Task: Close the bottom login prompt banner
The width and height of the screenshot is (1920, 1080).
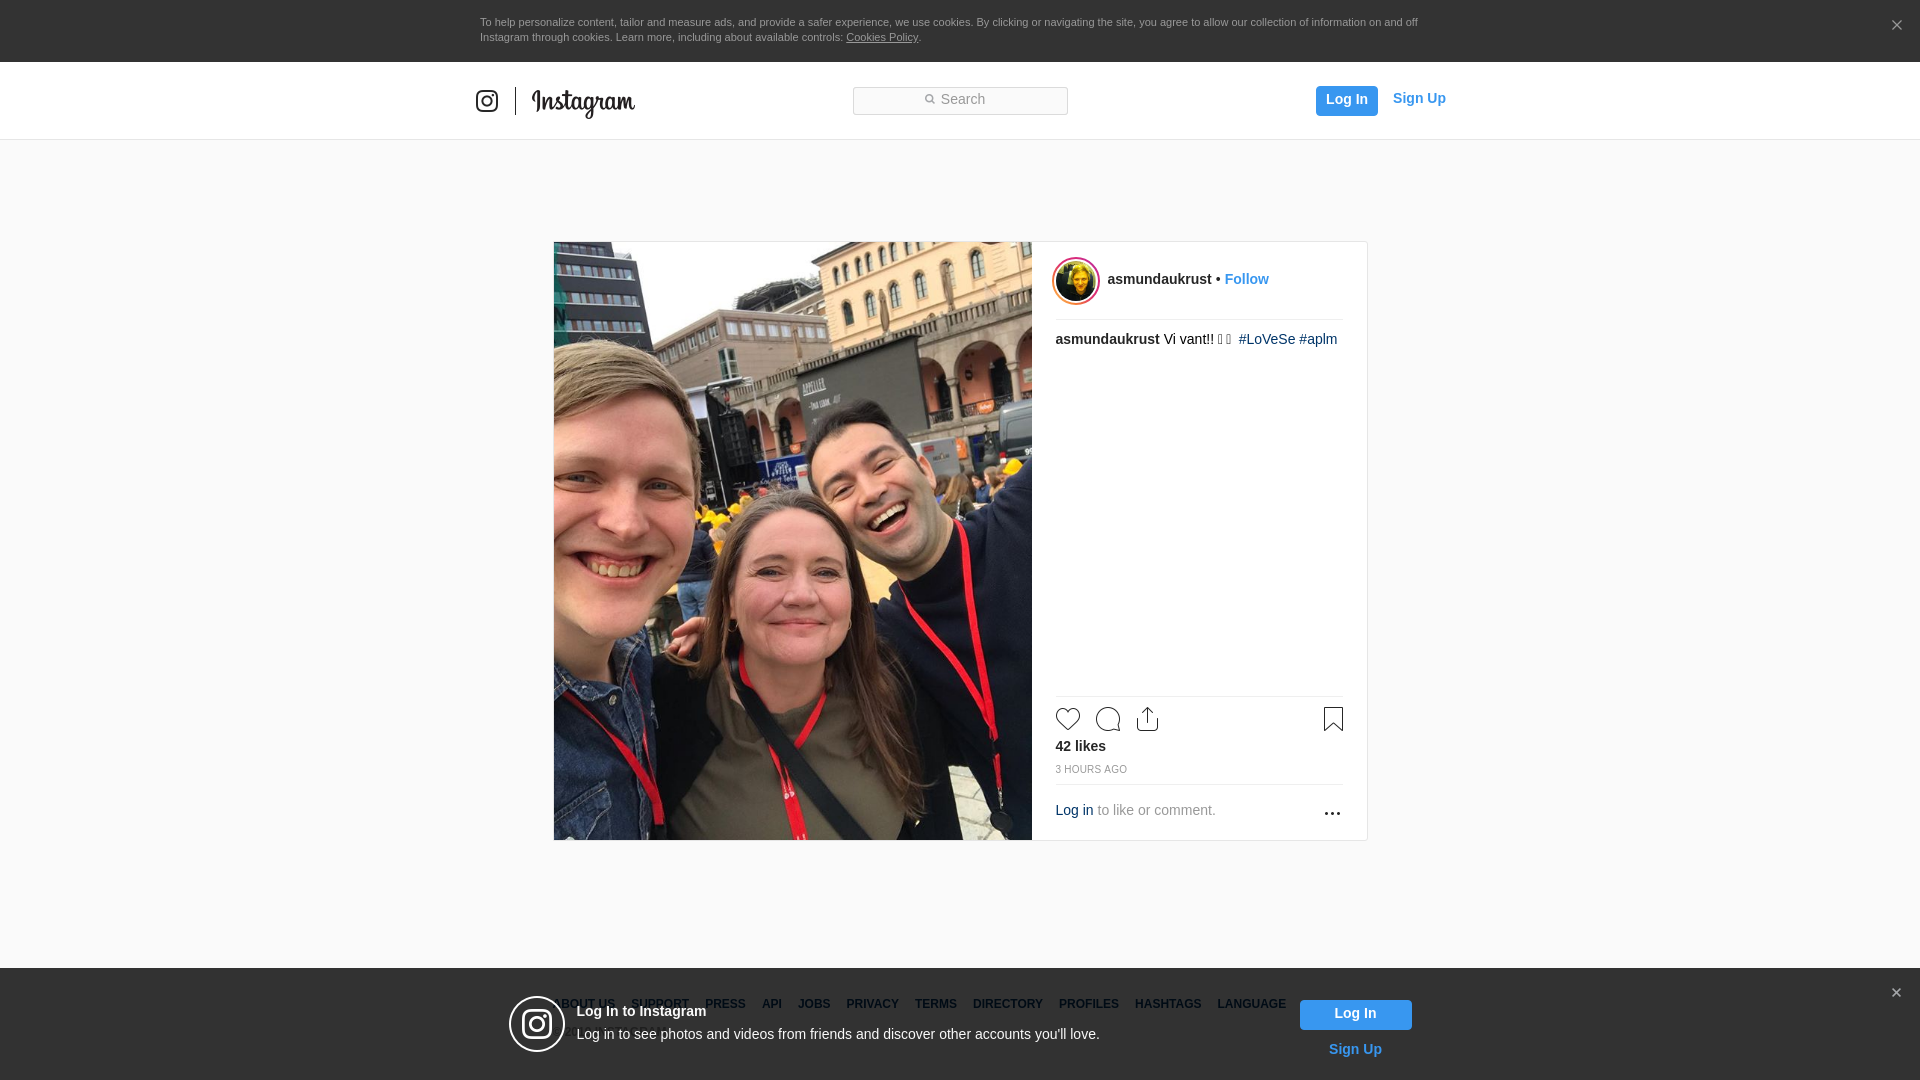Action: (1896, 993)
